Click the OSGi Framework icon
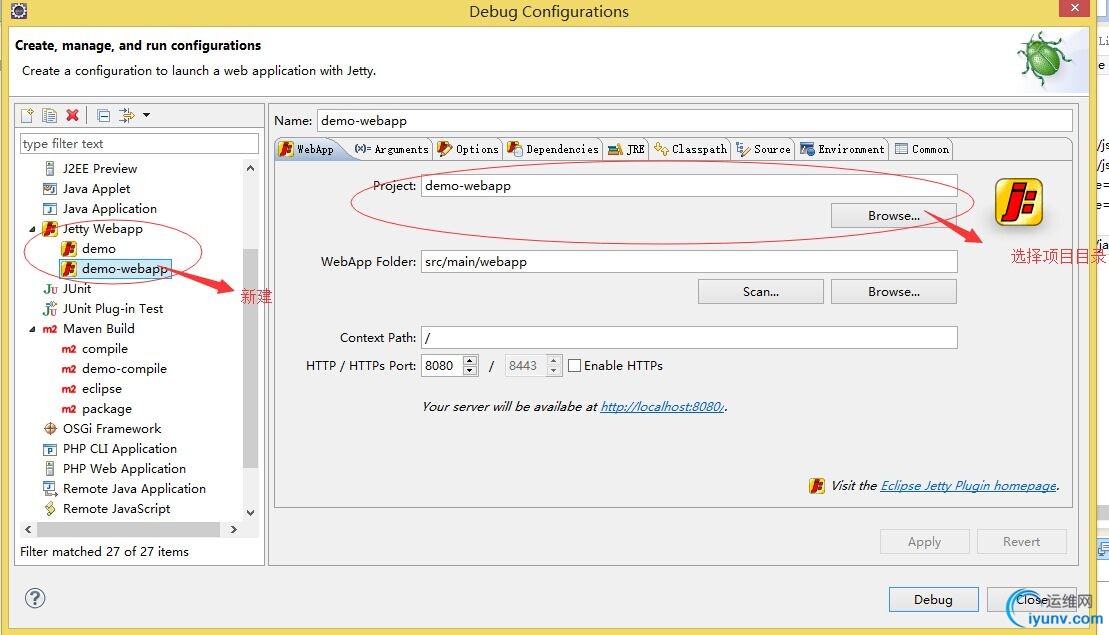This screenshot has width=1109, height=635. 50,429
